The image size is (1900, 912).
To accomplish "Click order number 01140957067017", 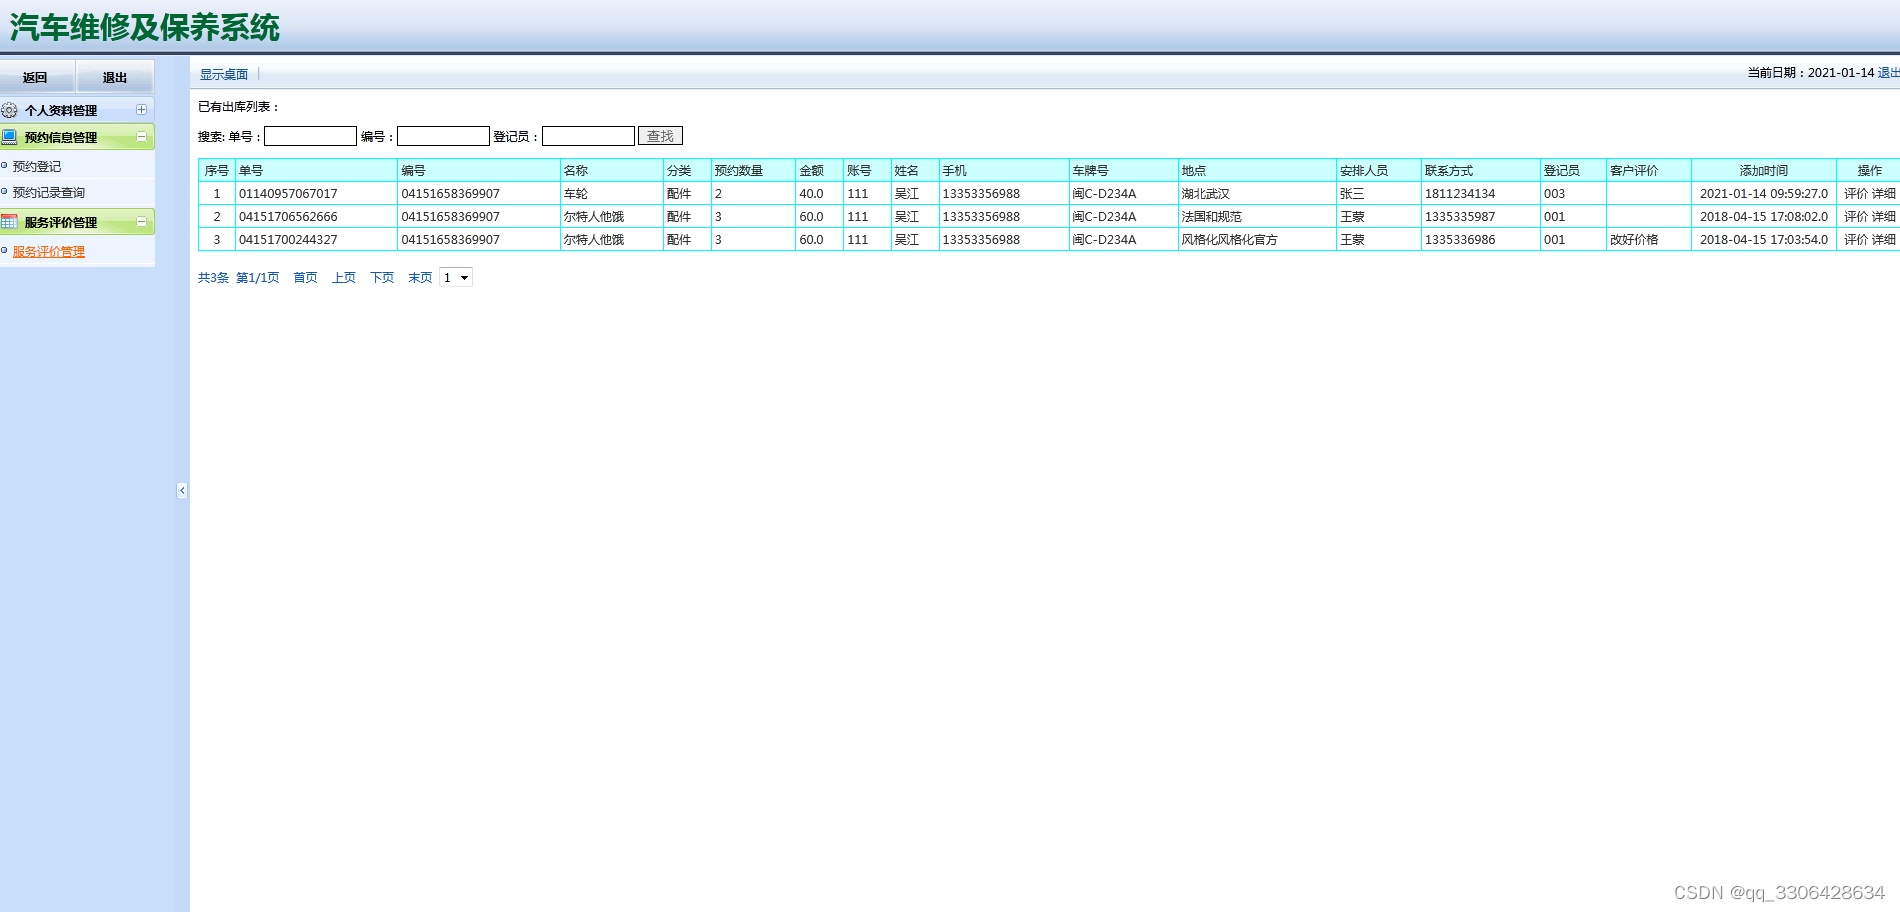I will (x=288, y=194).
